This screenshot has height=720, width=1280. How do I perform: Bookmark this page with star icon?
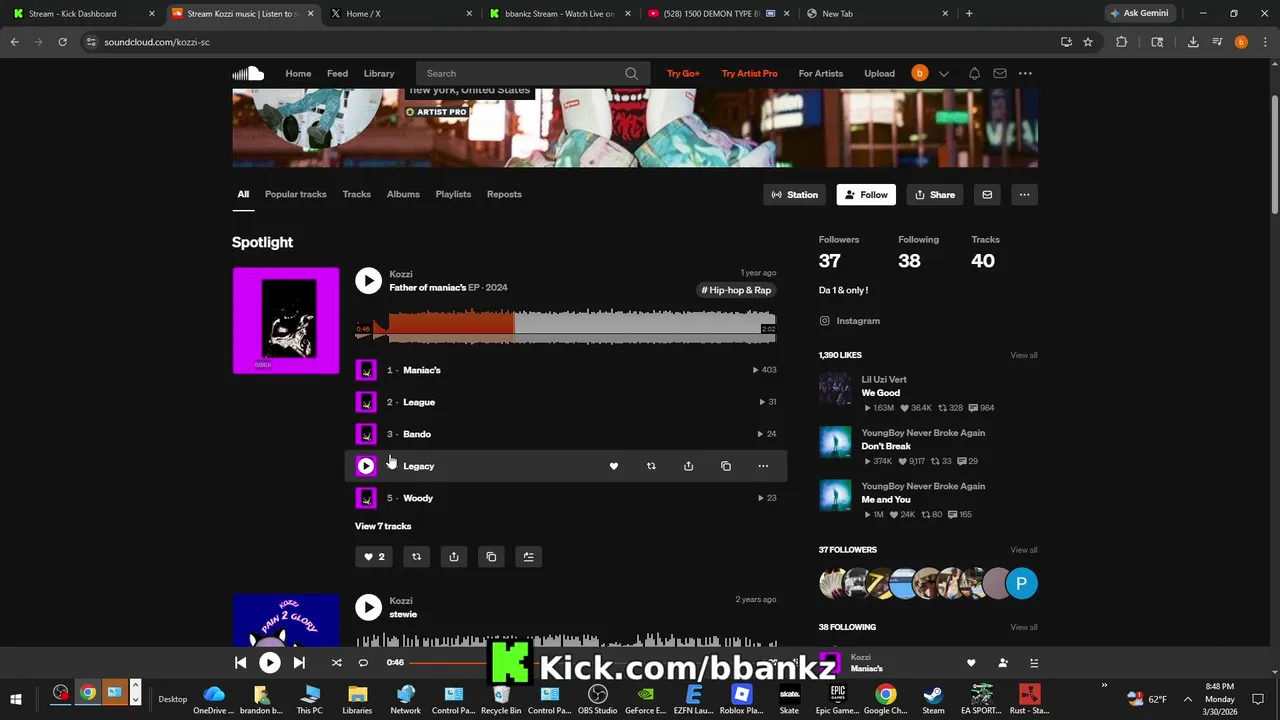[1088, 42]
